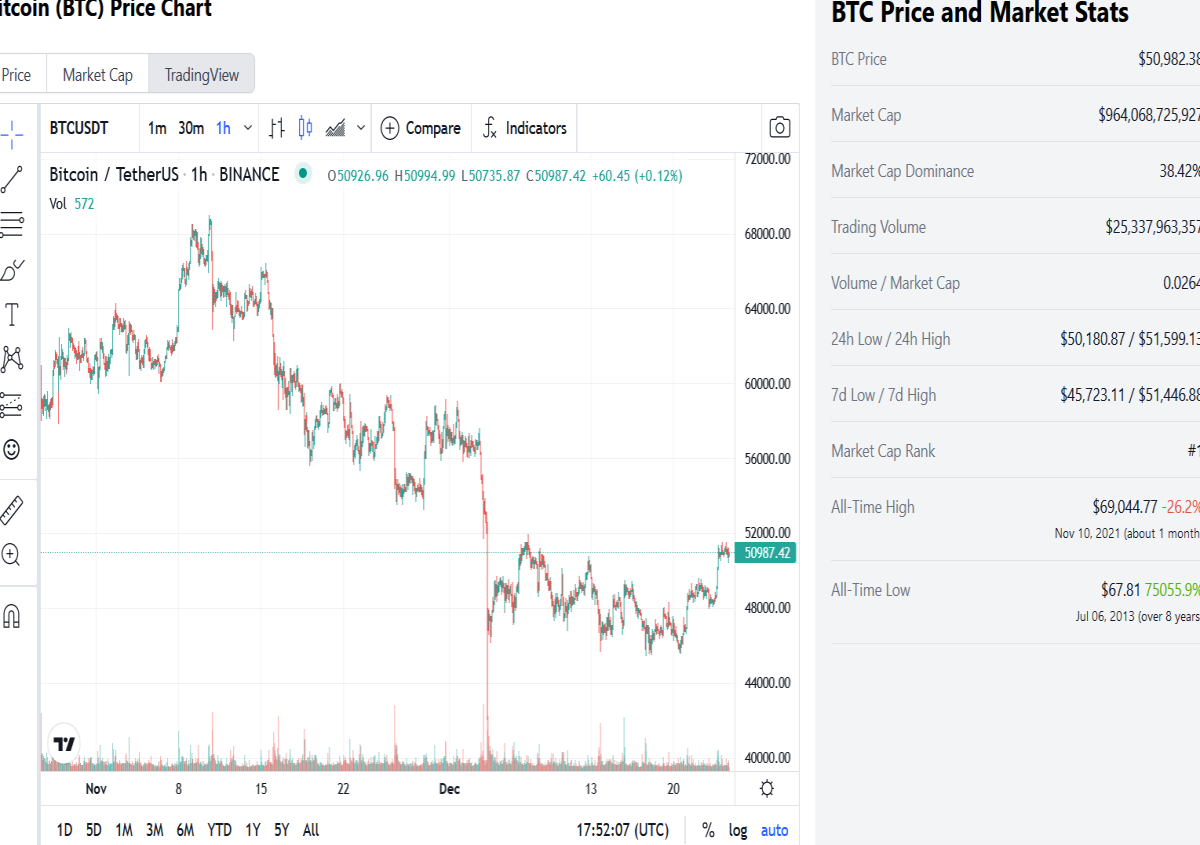Set chart range to 1Y
Viewport: 1200px width, 845px height.
253,830
